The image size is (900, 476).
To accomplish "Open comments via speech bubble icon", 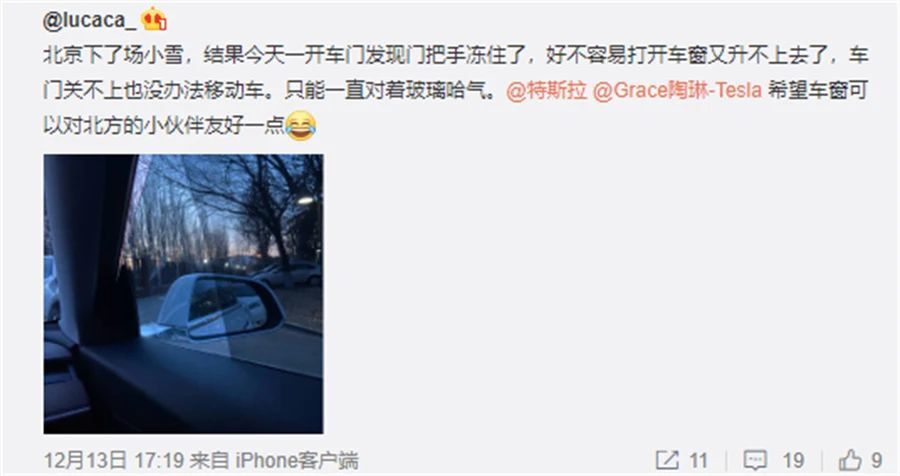I will [x=755, y=460].
